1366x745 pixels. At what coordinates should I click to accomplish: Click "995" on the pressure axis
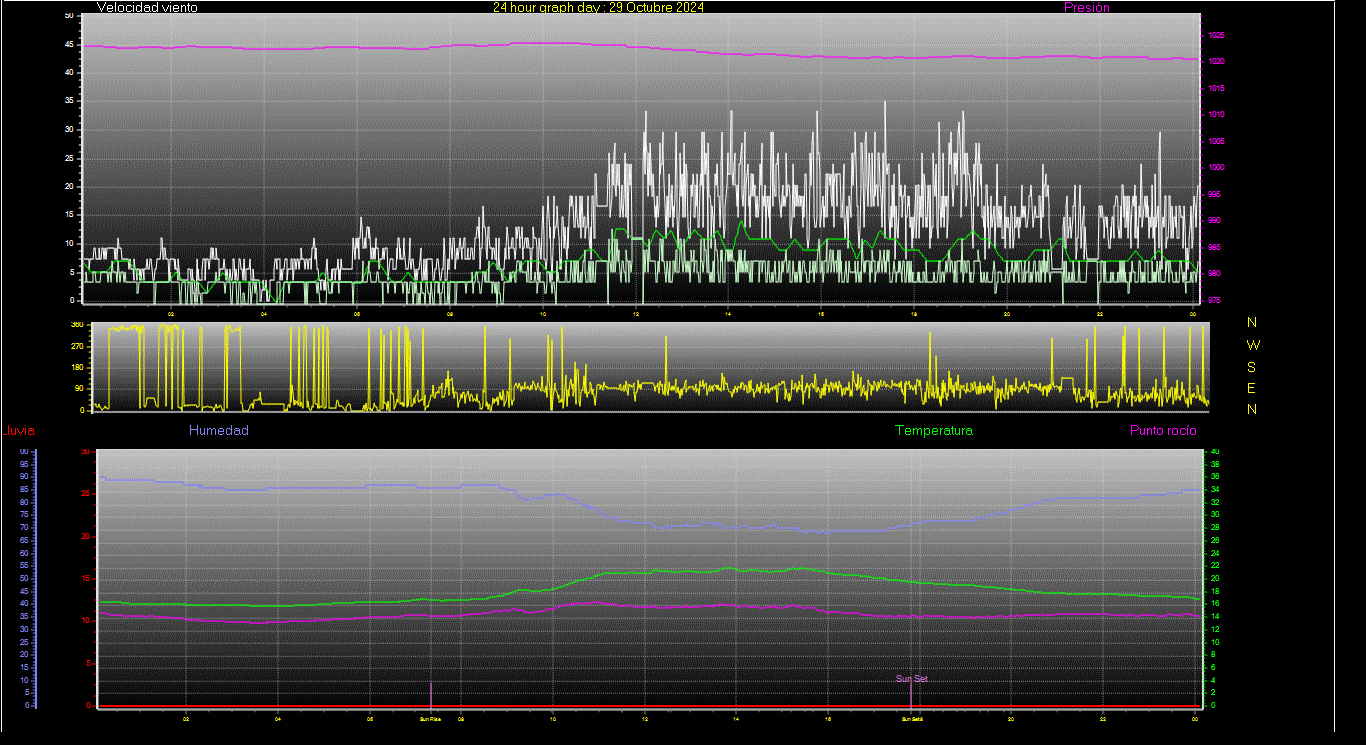(x=1214, y=194)
